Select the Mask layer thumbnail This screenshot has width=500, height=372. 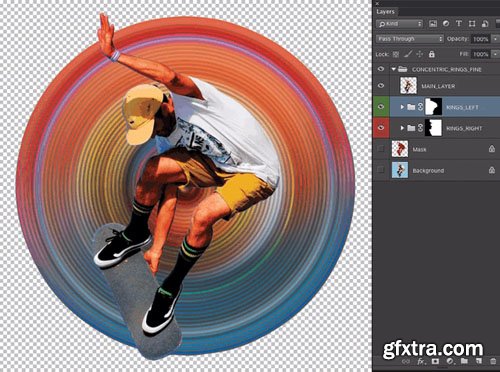(400, 149)
